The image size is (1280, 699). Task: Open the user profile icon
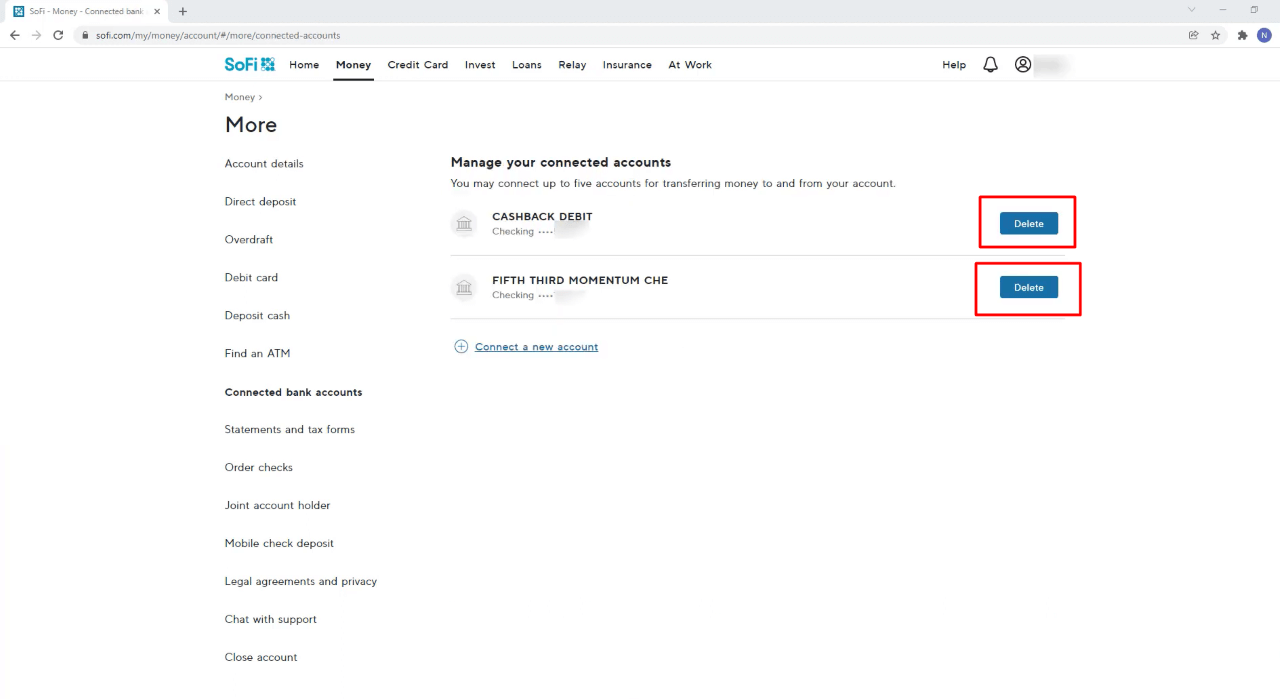[x=1022, y=64]
